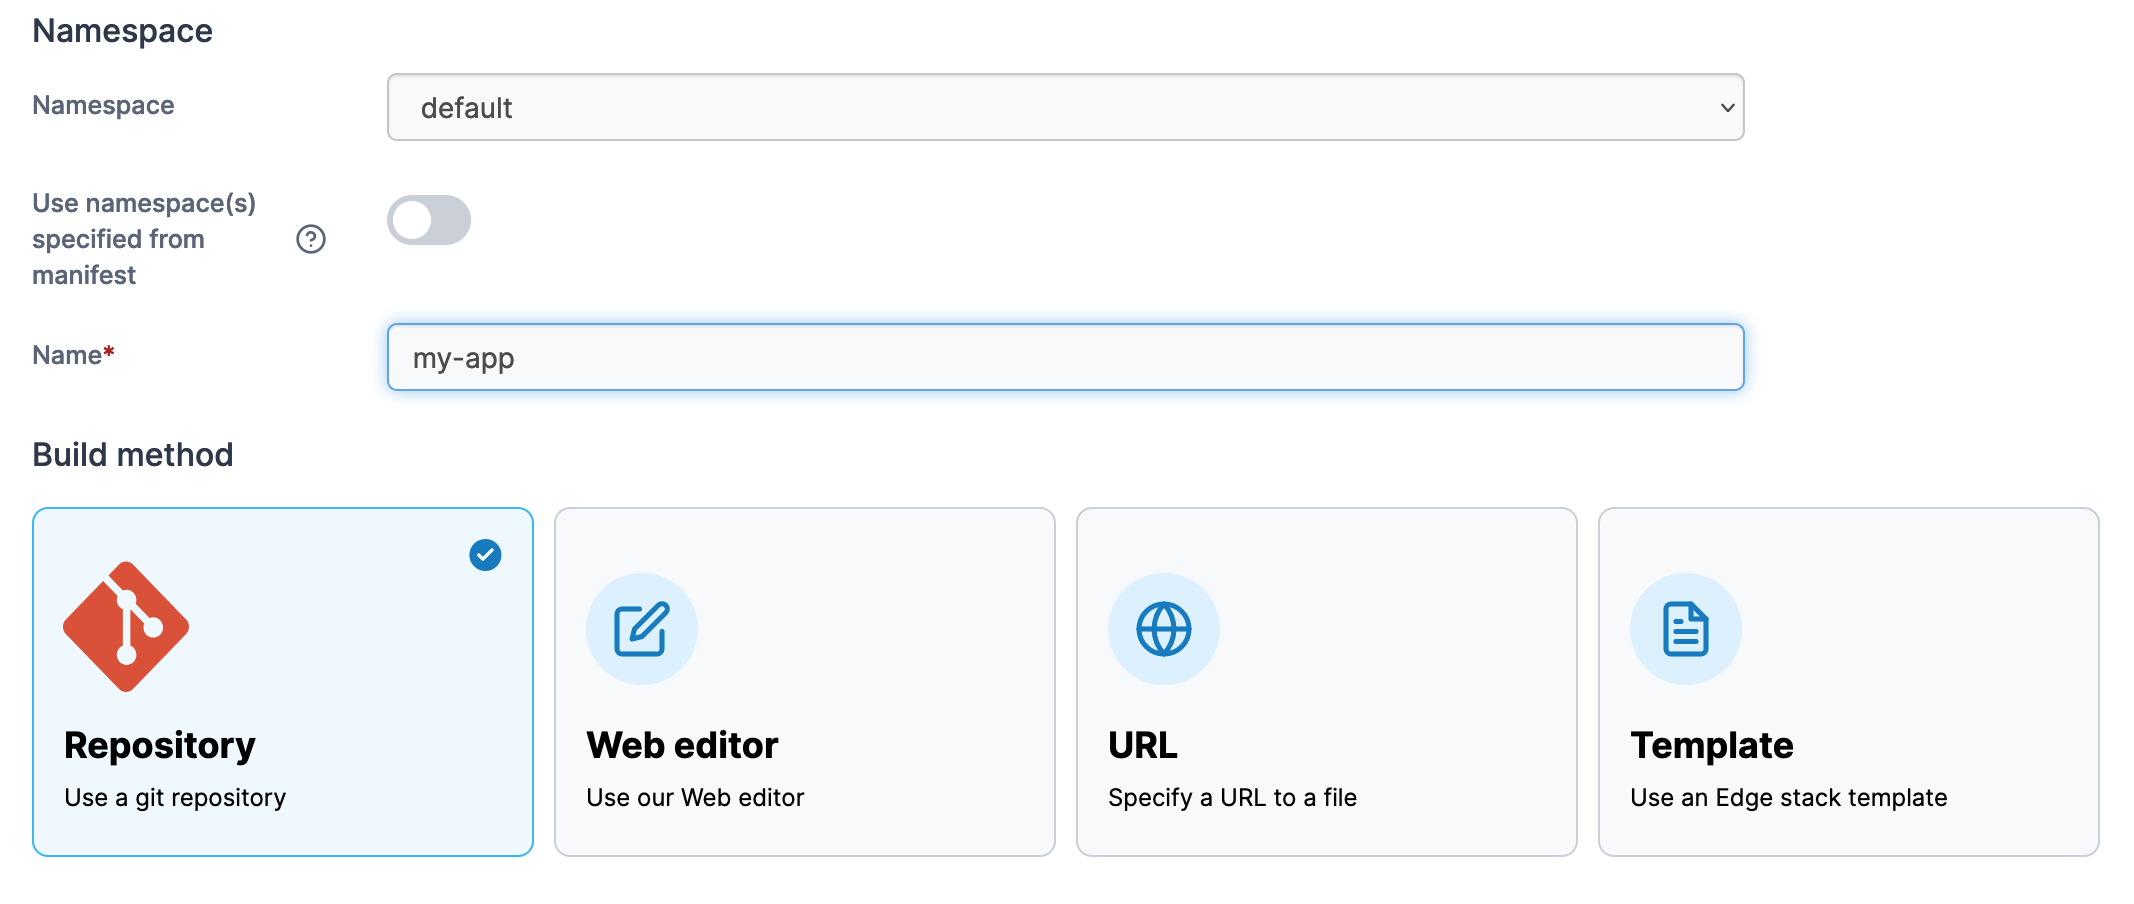Click the Namespace dropdown chevron arrow

(1727, 108)
